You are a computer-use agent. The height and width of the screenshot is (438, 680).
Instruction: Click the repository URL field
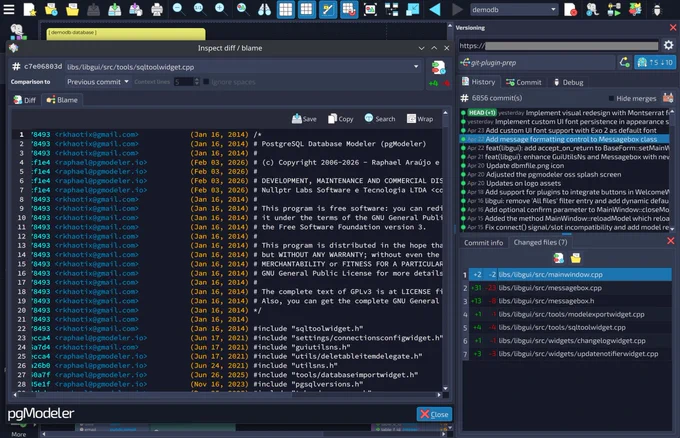[x=559, y=45]
